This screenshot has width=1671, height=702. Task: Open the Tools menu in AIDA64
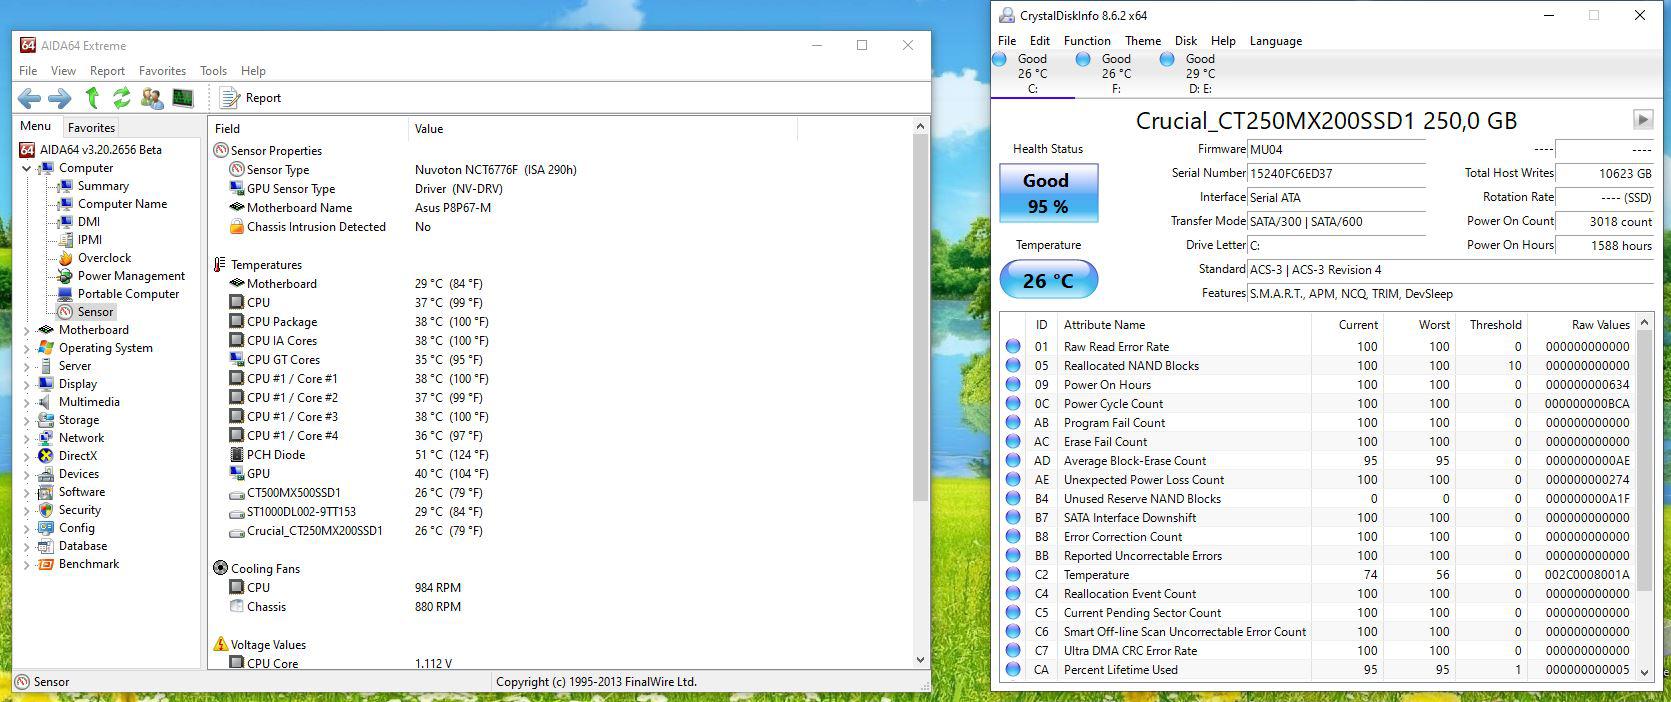click(213, 71)
